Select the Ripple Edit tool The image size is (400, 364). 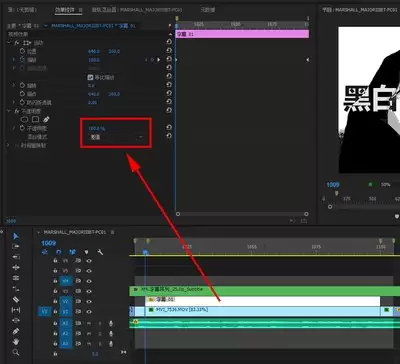pyautogui.click(x=16, y=267)
